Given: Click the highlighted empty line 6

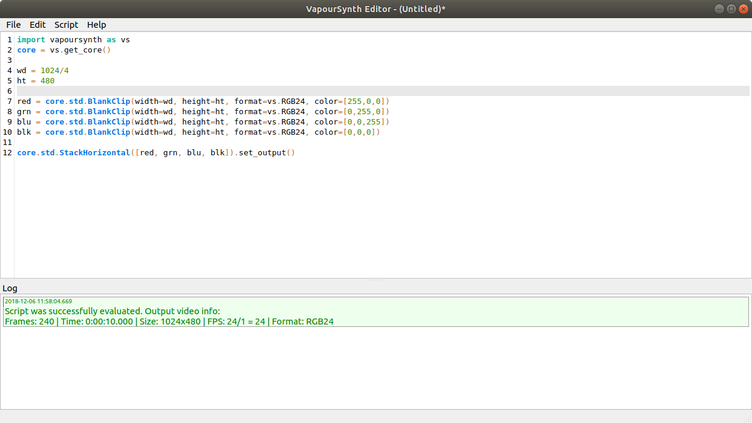Looking at the screenshot, I should [300, 91].
